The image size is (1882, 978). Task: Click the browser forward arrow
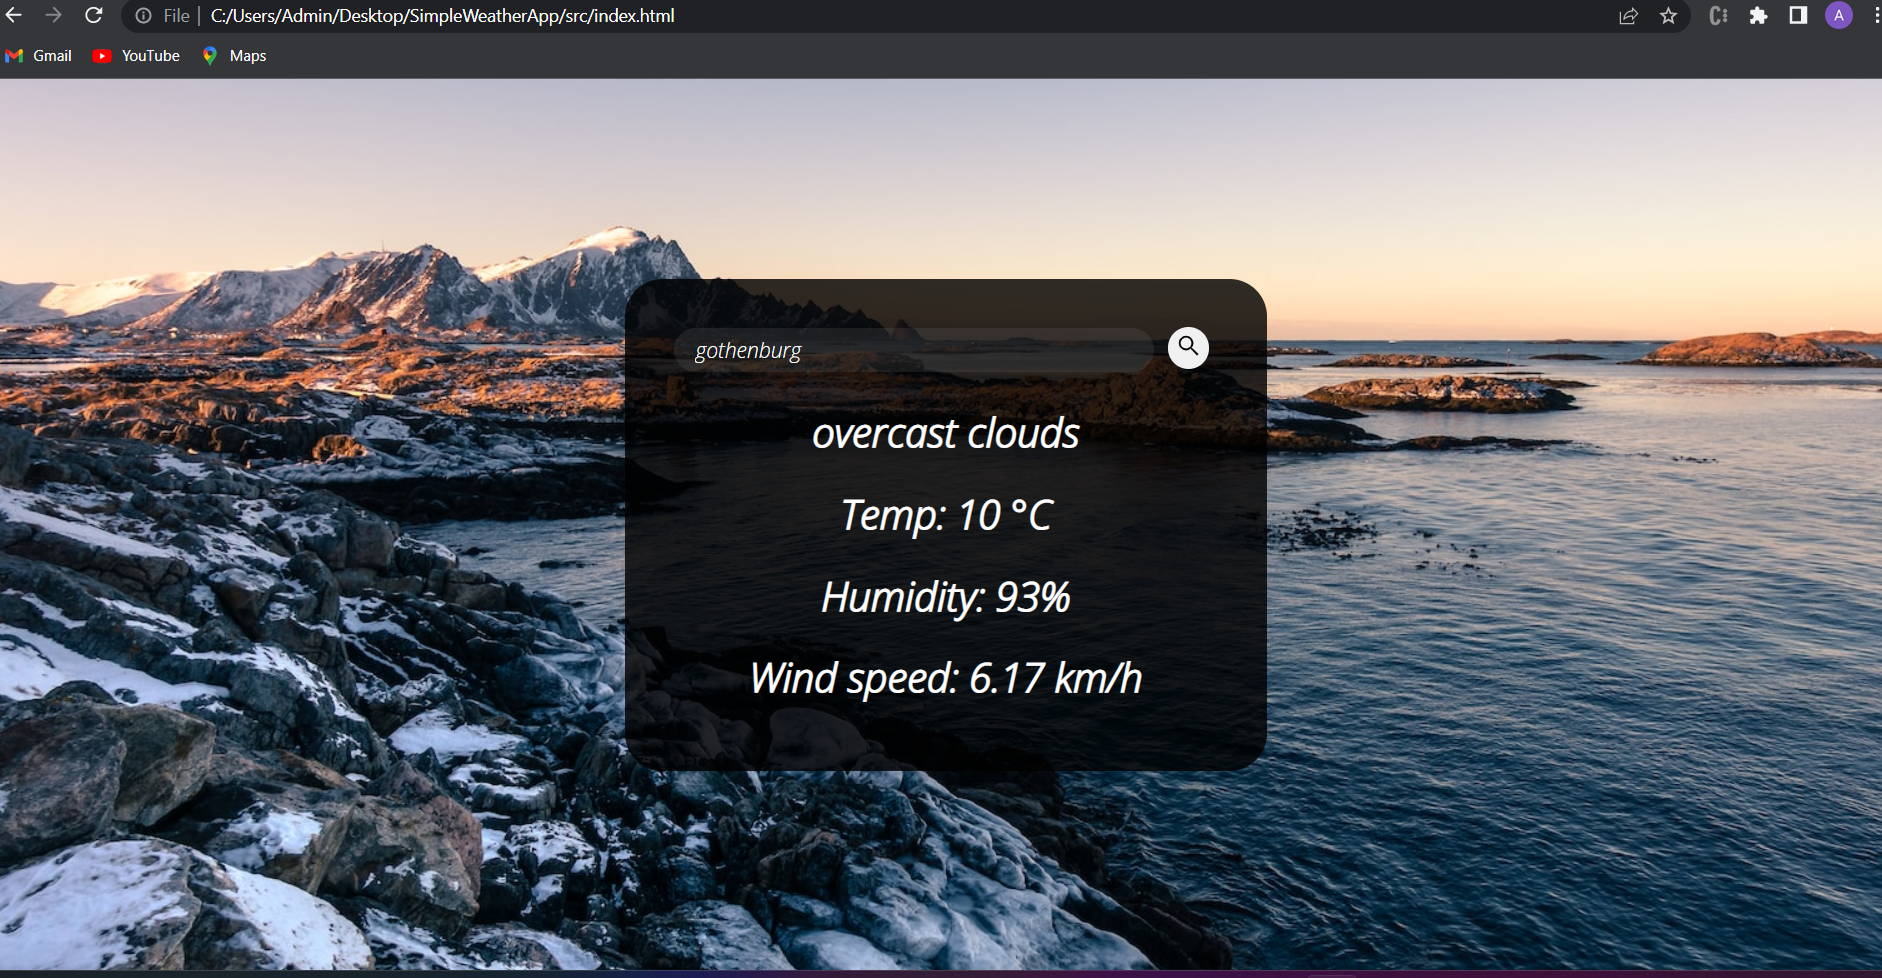point(53,15)
